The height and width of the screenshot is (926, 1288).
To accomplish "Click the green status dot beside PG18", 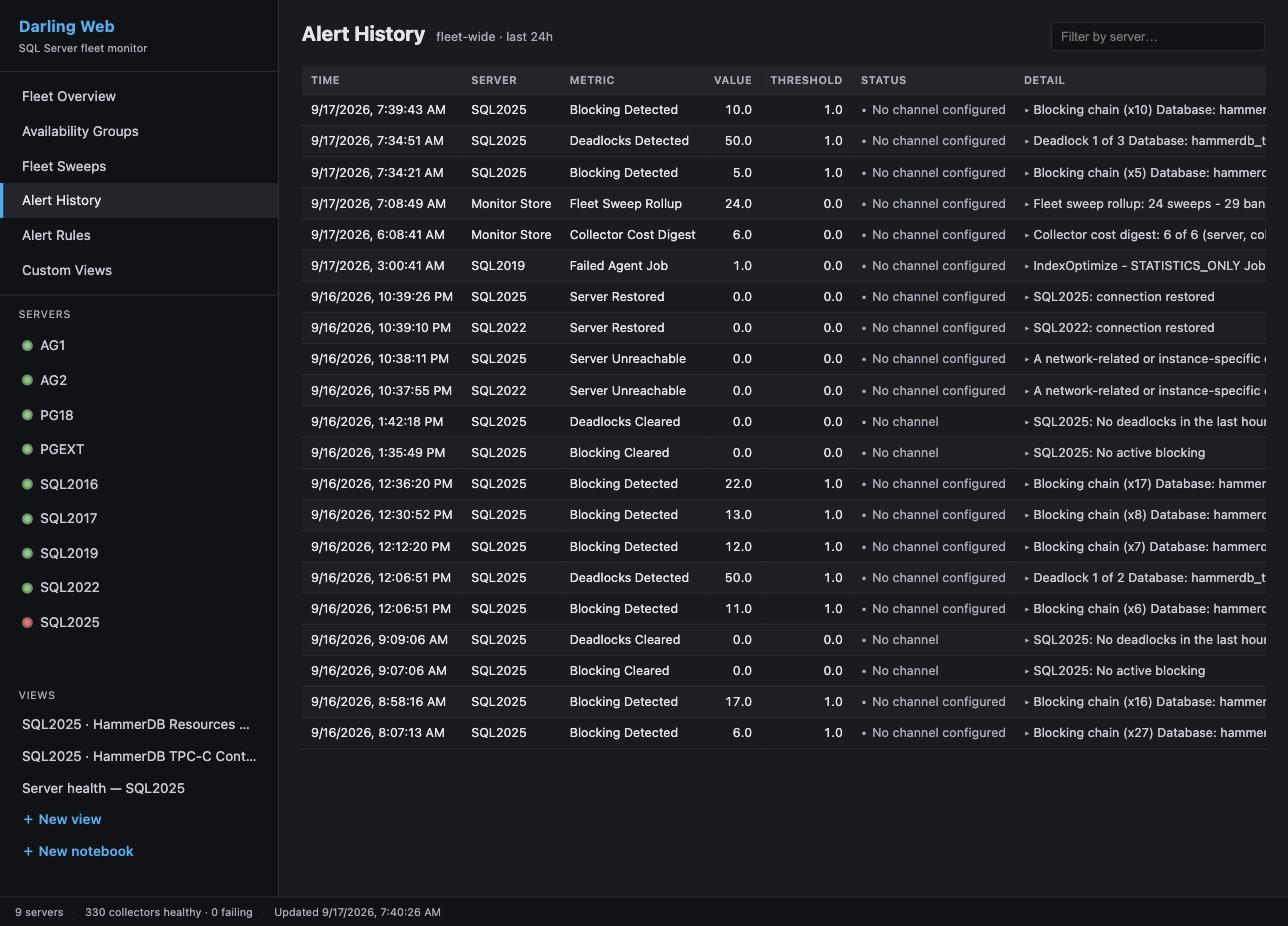I will point(28,415).
